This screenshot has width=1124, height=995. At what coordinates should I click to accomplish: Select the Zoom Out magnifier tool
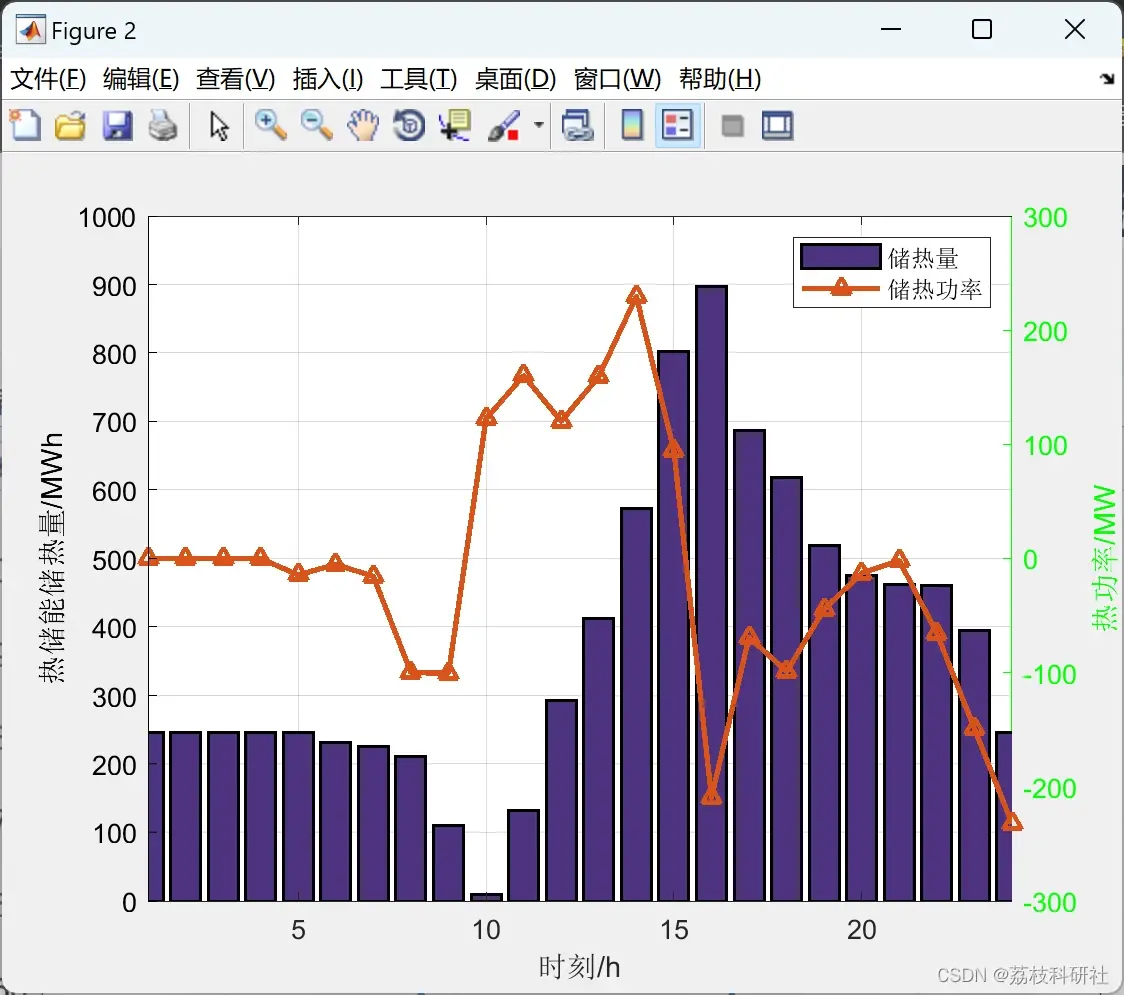coord(316,125)
